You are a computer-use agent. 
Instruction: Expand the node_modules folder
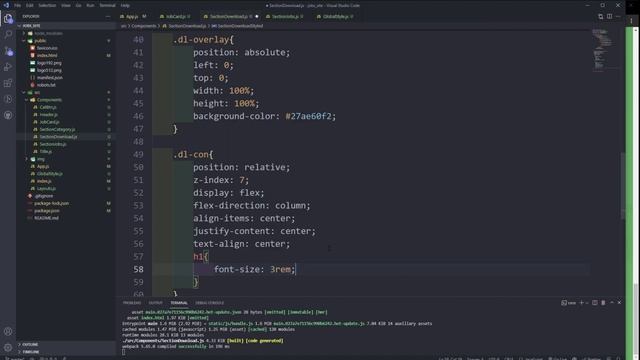[65, 33]
